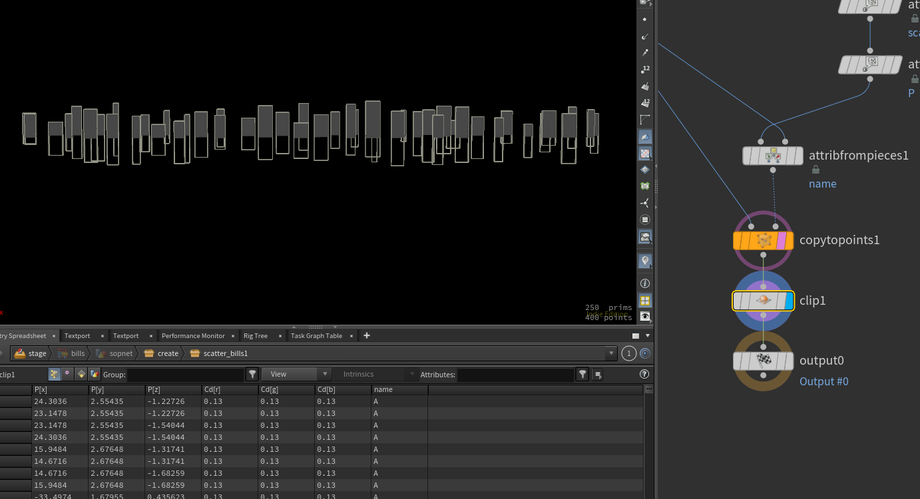This screenshot has height=499, width=920.
Task: Open the Intrinsics dropdown
Action: coord(375,374)
